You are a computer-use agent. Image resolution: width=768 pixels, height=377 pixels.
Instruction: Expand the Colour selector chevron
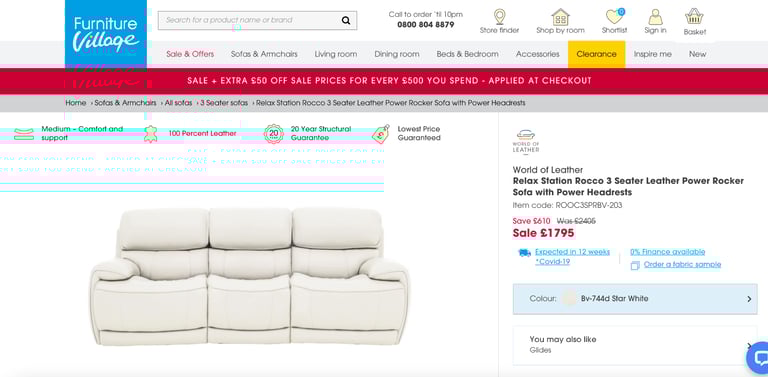749,299
